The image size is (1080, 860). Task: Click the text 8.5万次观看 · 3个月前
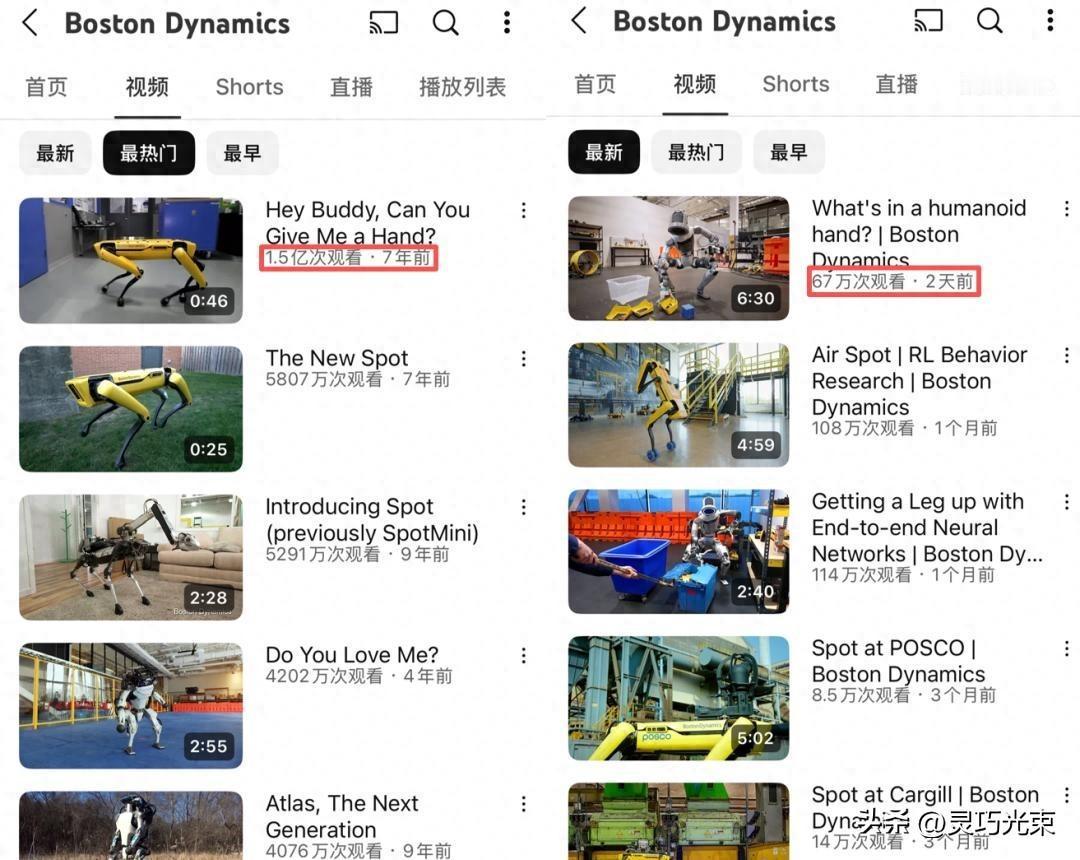pos(904,695)
